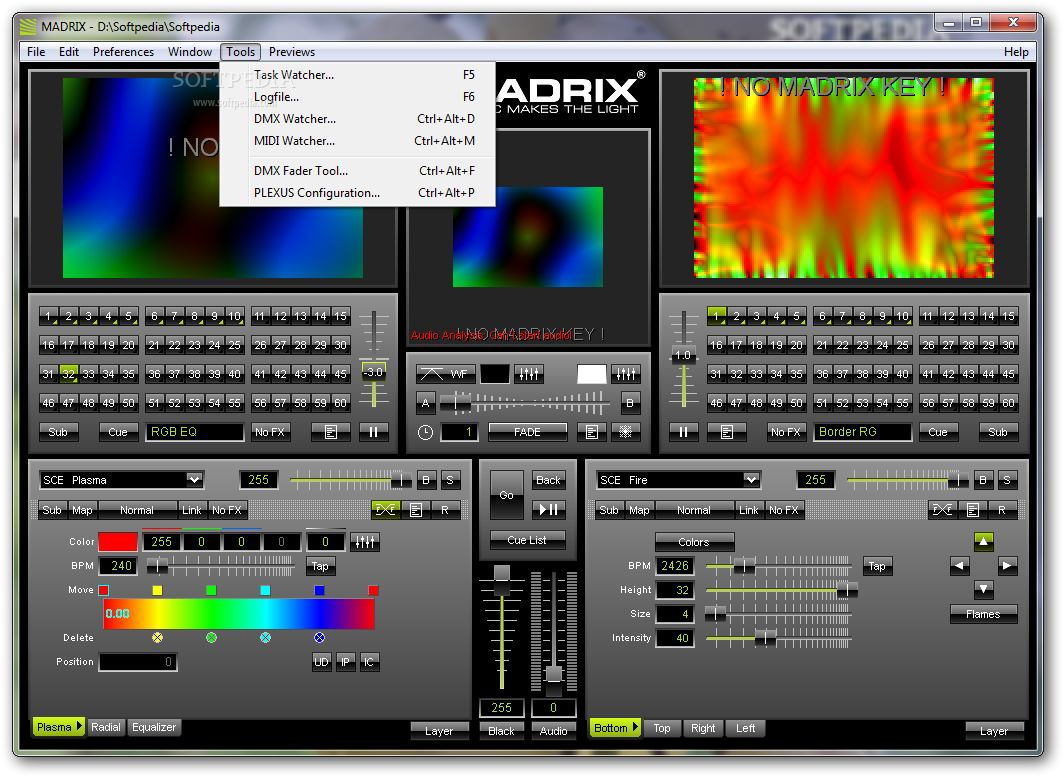
Task: Click the WF crossfade curve icon
Action: click(444, 374)
